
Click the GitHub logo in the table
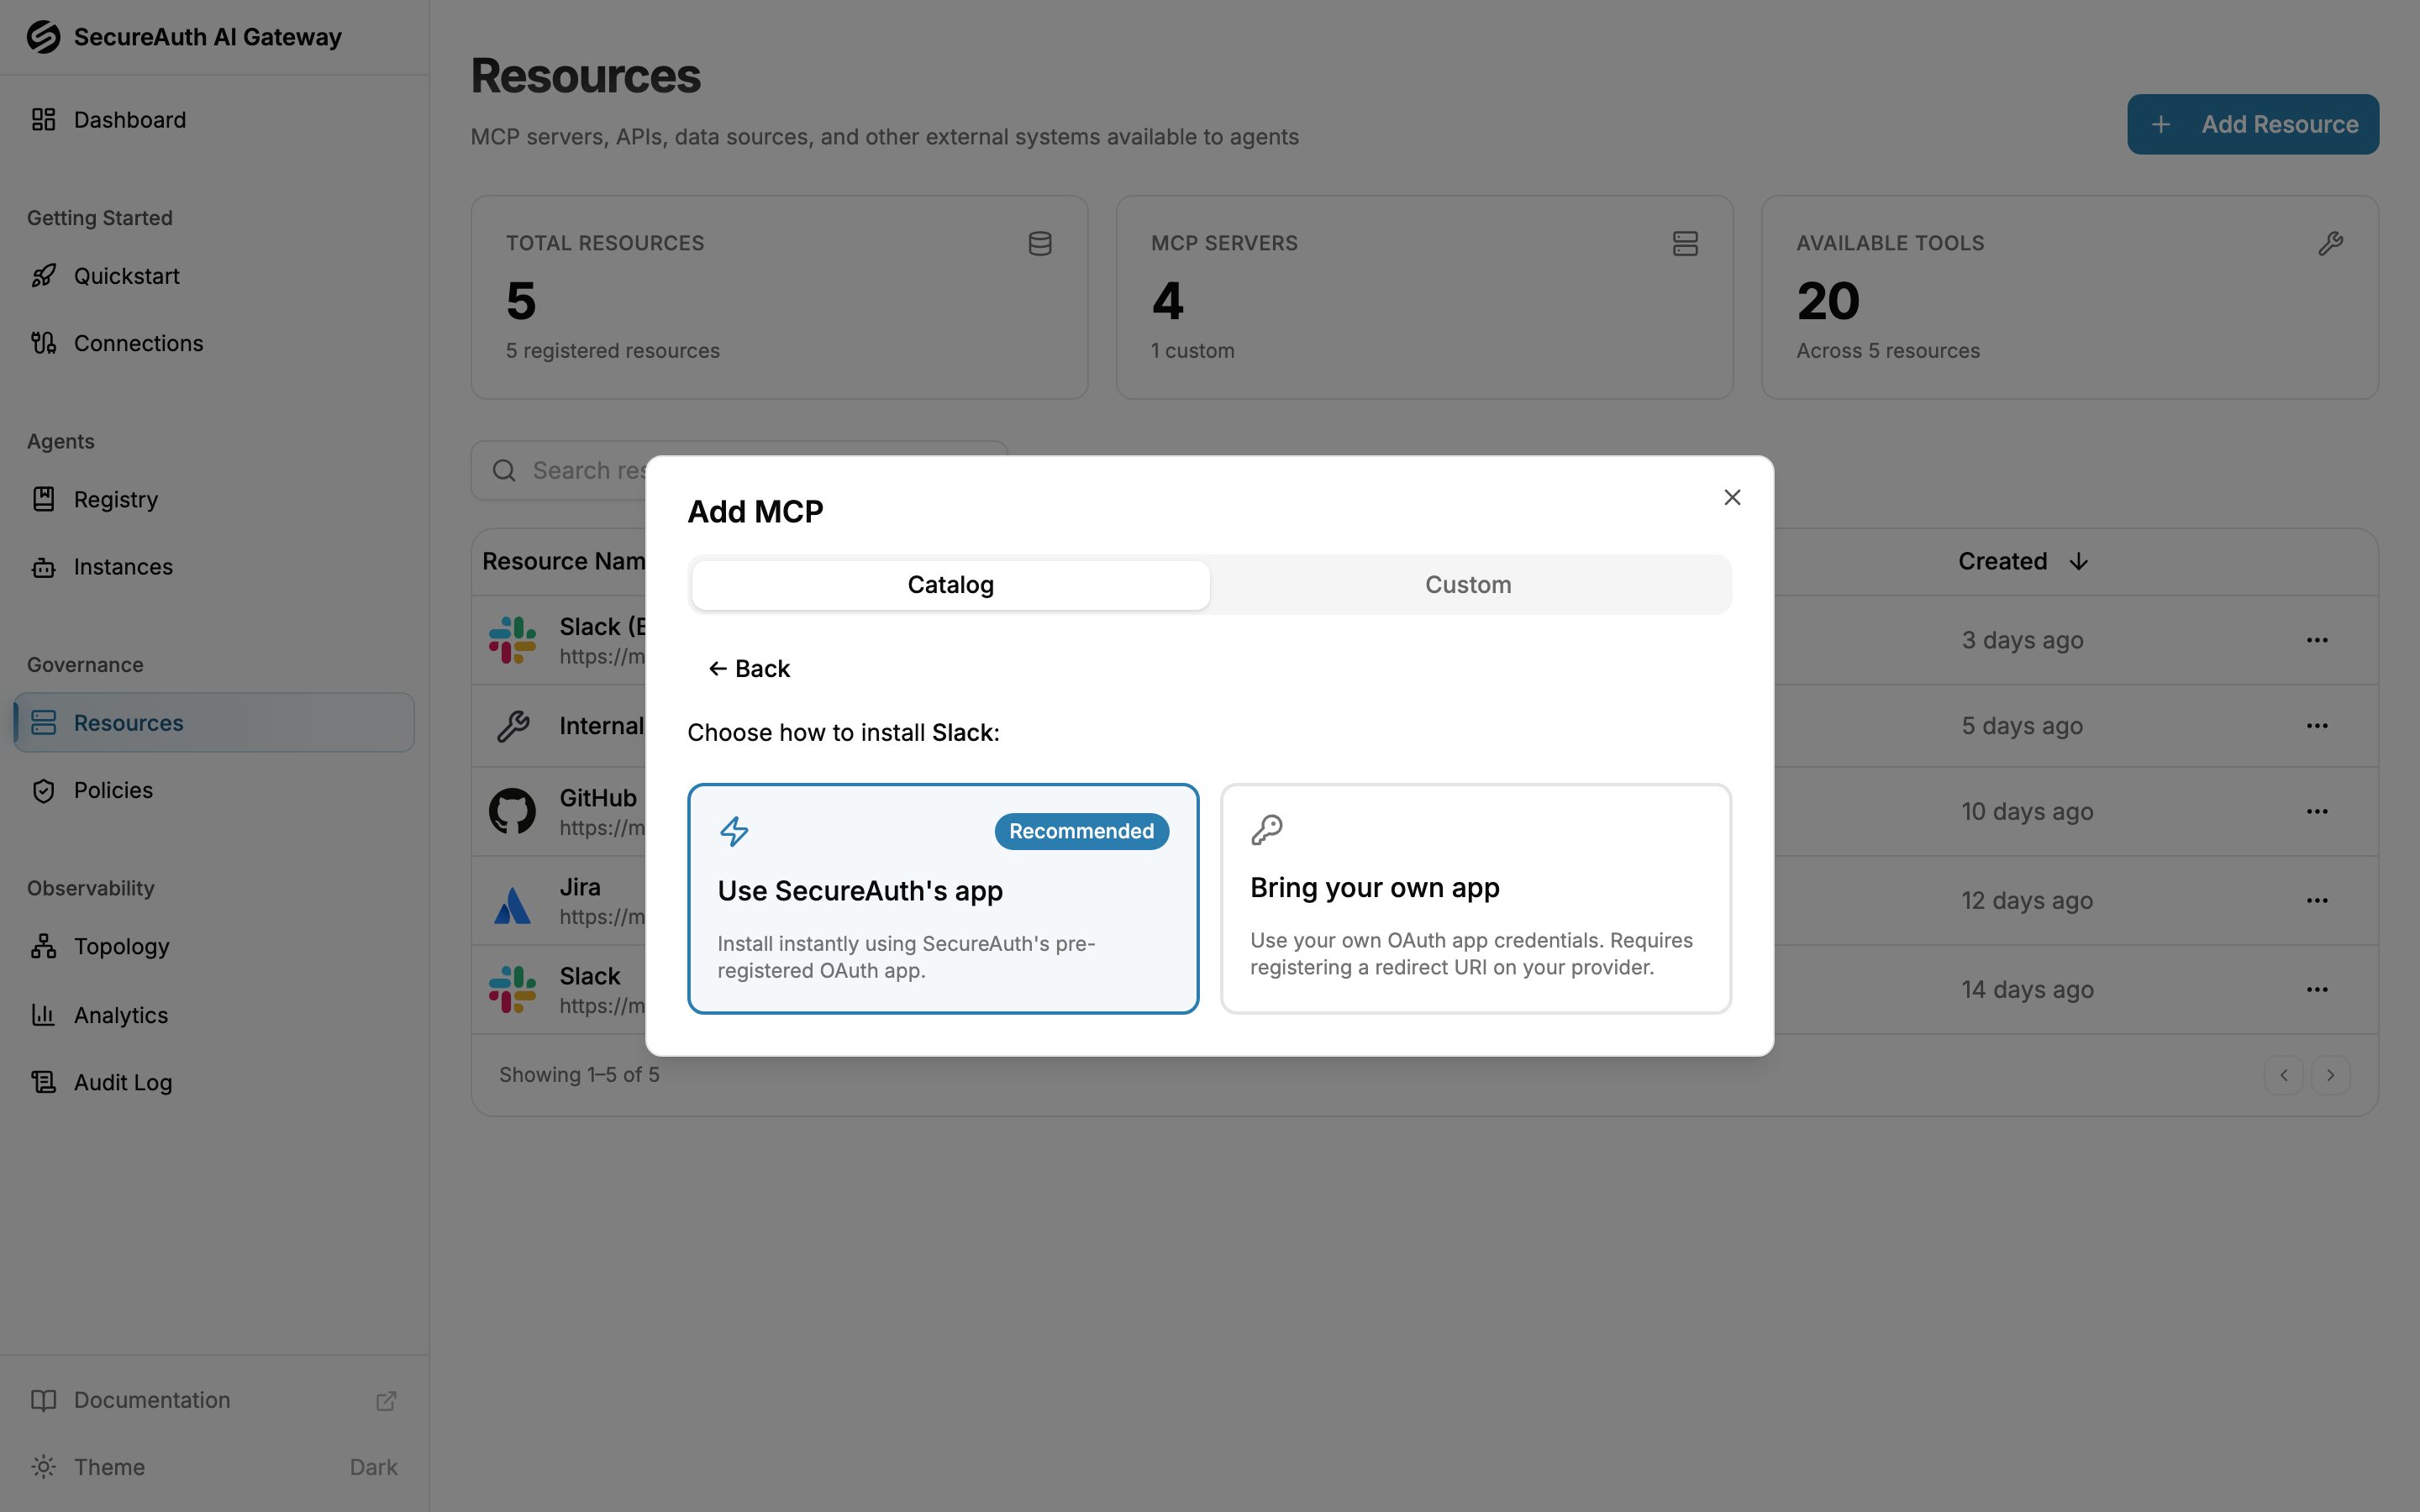coord(512,811)
